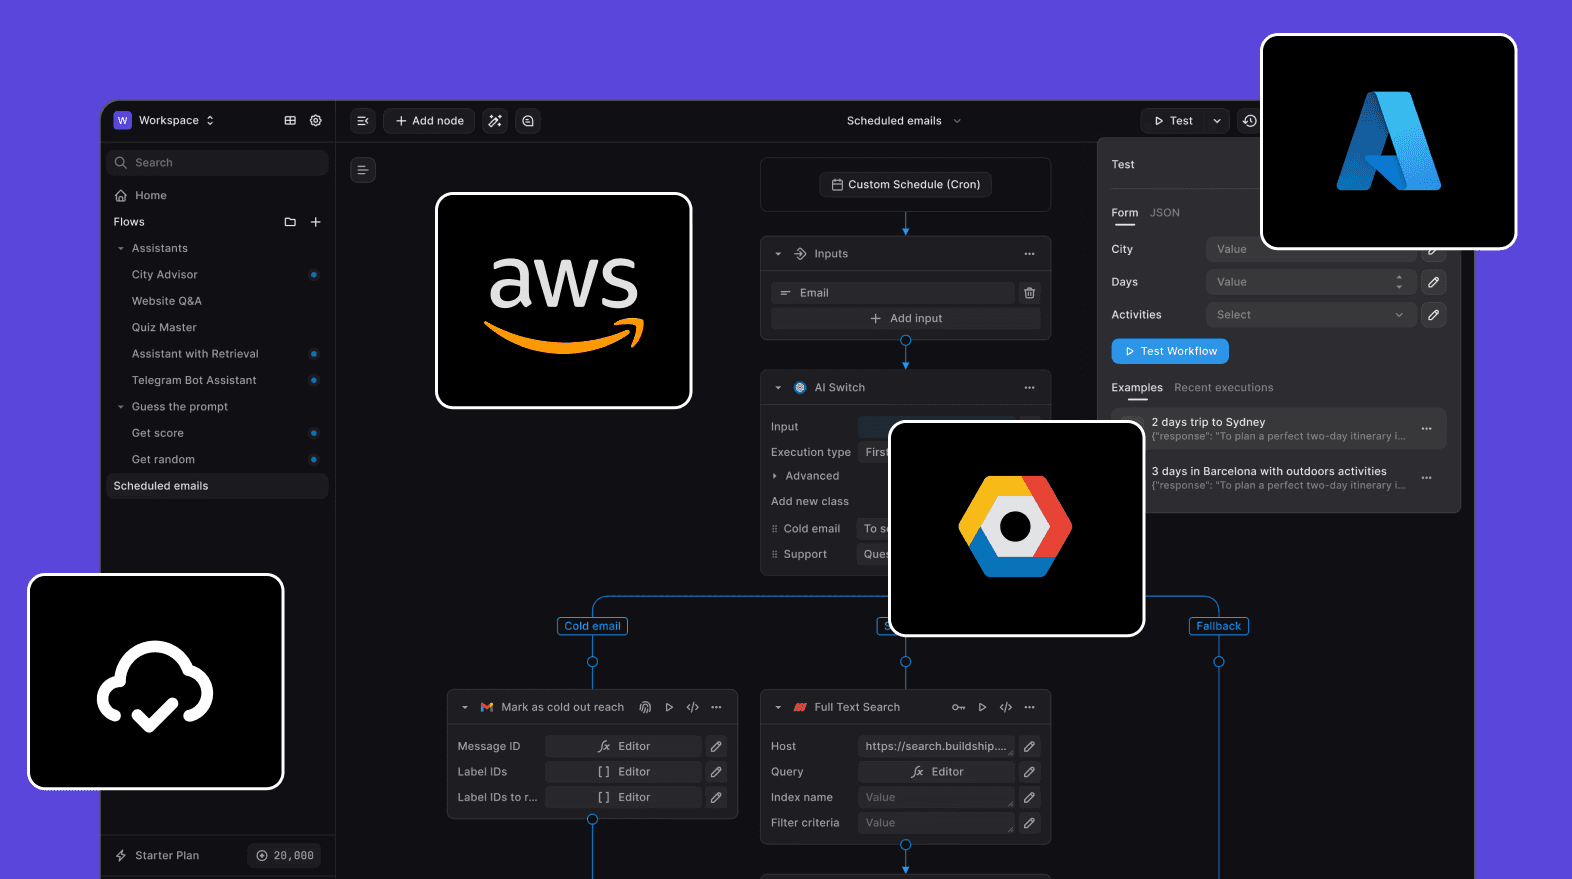
Task: Switch to the Form tab
Action: (1125, 213)
